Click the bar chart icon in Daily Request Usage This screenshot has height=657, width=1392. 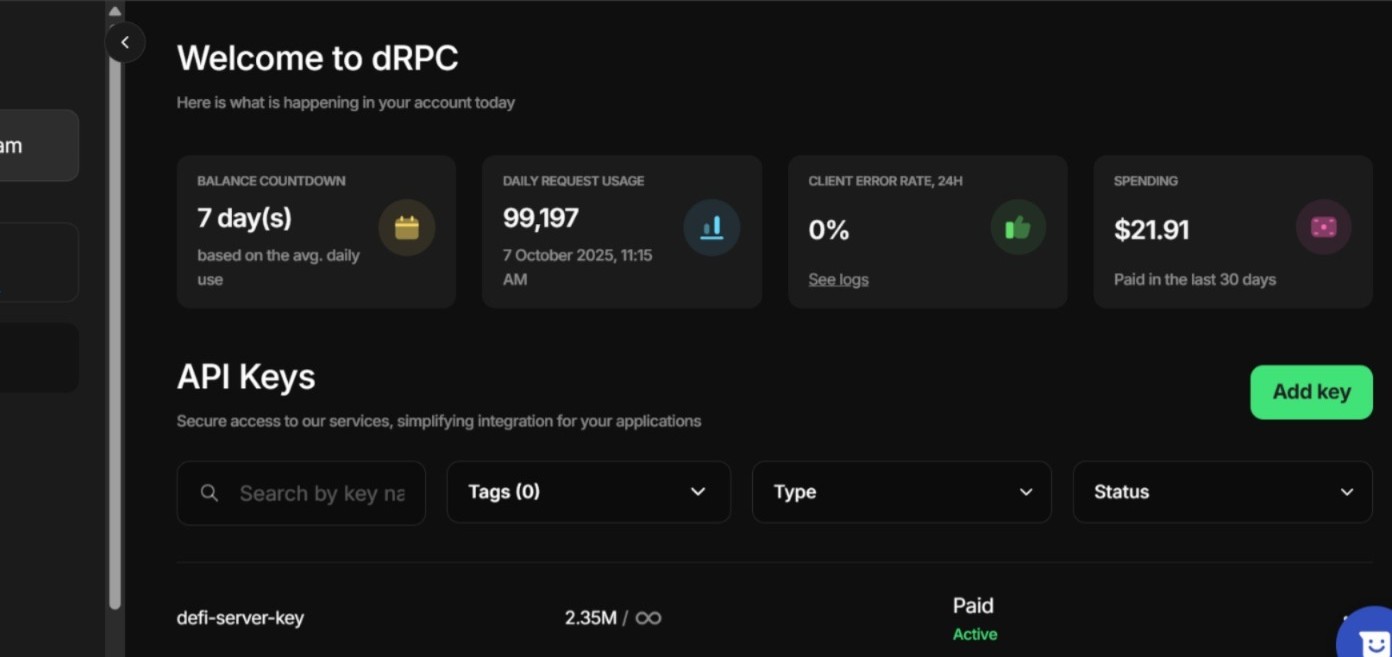point(711,228)
